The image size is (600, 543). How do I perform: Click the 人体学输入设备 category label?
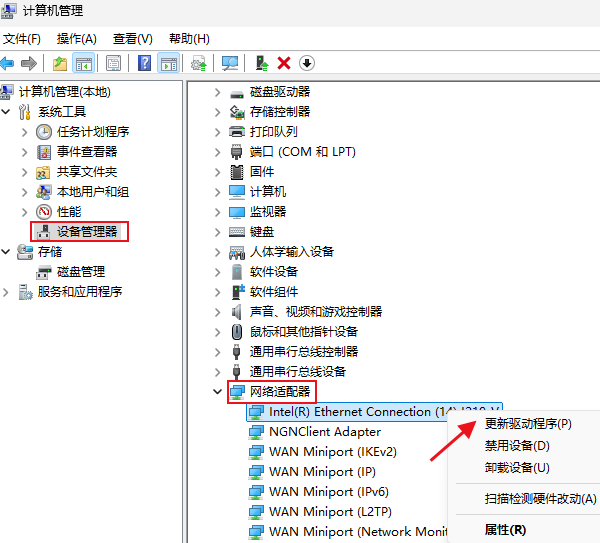292,252
